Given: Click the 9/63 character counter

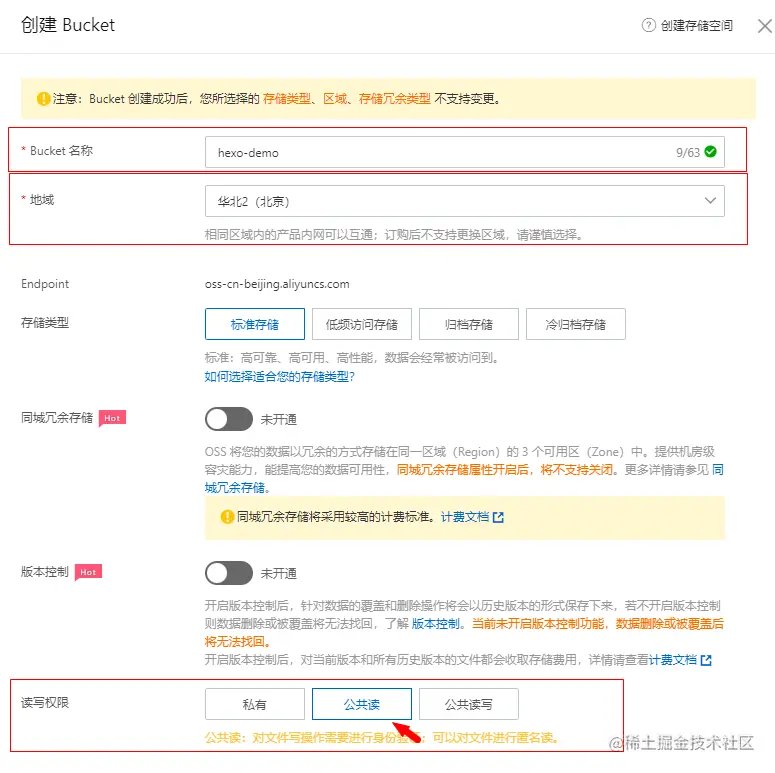Looking at the screenshot, I should click(x=688, y=153).
